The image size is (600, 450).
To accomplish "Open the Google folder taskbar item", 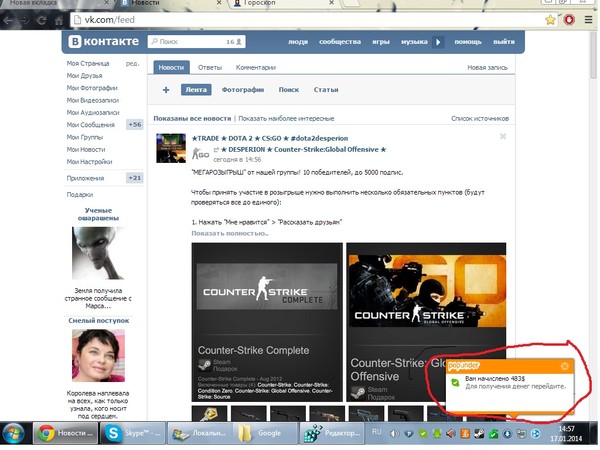I will click(266, 433).
